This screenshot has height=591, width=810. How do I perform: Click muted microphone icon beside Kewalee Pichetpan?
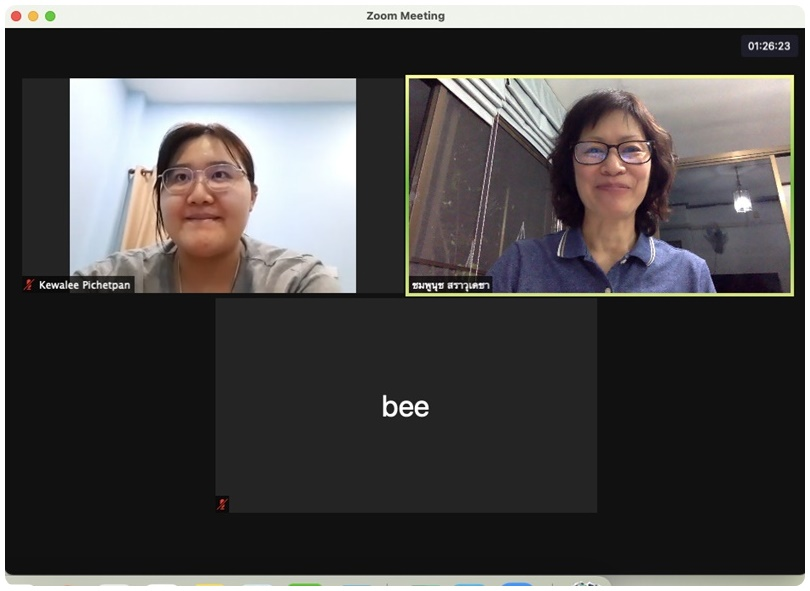29,285
